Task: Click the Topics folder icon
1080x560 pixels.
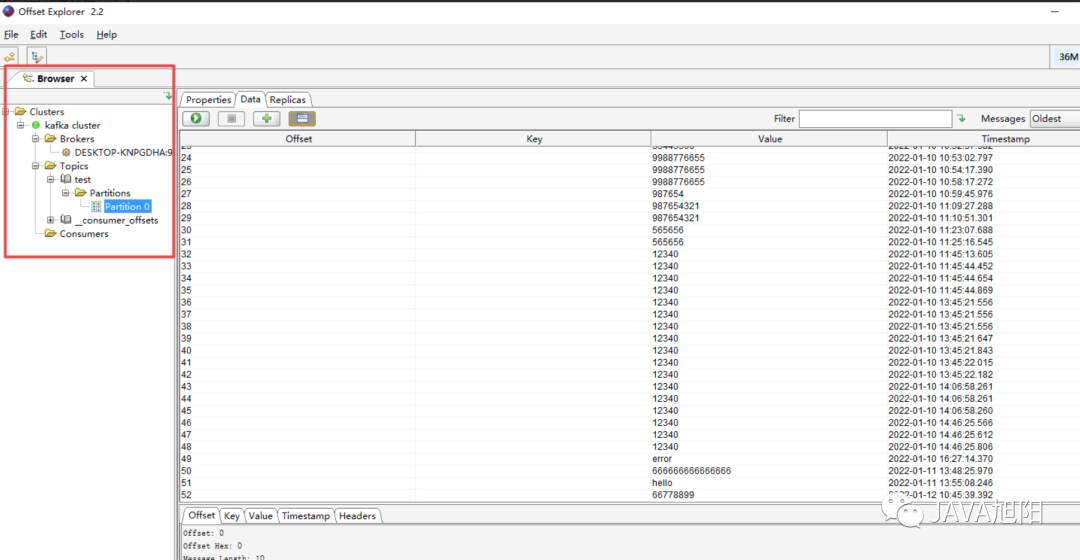Action: [x=50, y=166]
